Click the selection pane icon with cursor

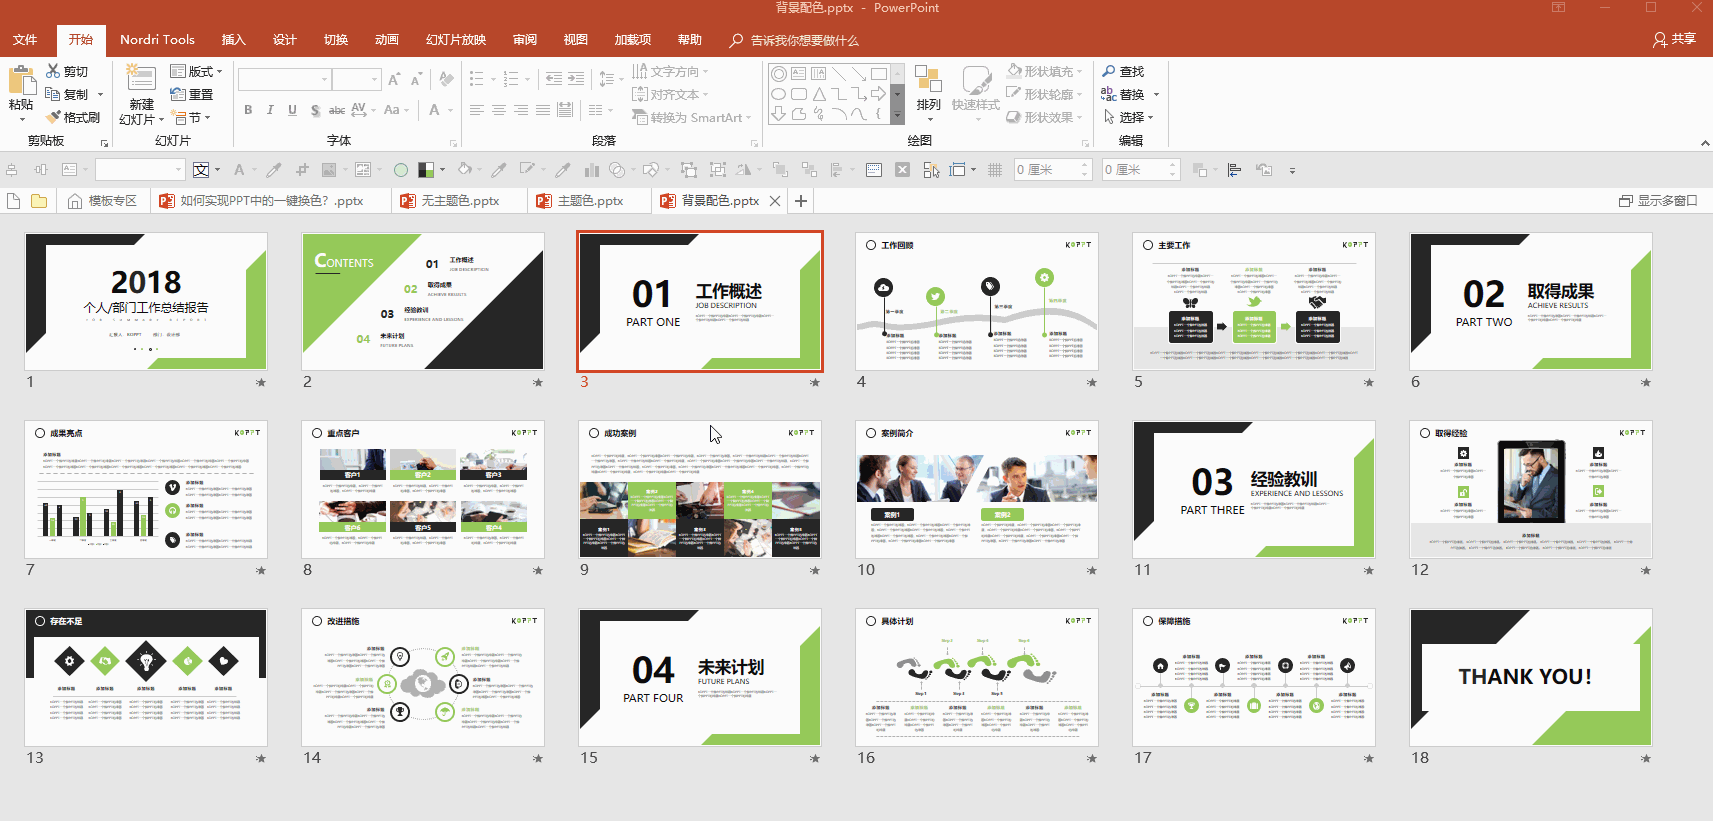pyautogui.click(x=931, y=170)
